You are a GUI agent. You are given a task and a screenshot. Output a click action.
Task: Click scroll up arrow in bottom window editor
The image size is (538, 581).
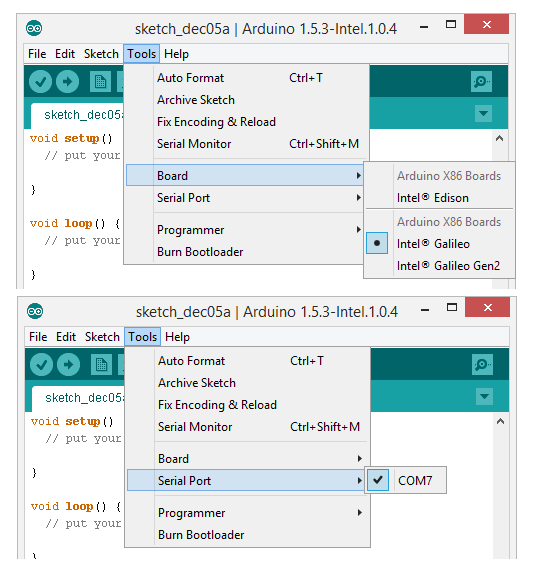(x=501, y=421)
